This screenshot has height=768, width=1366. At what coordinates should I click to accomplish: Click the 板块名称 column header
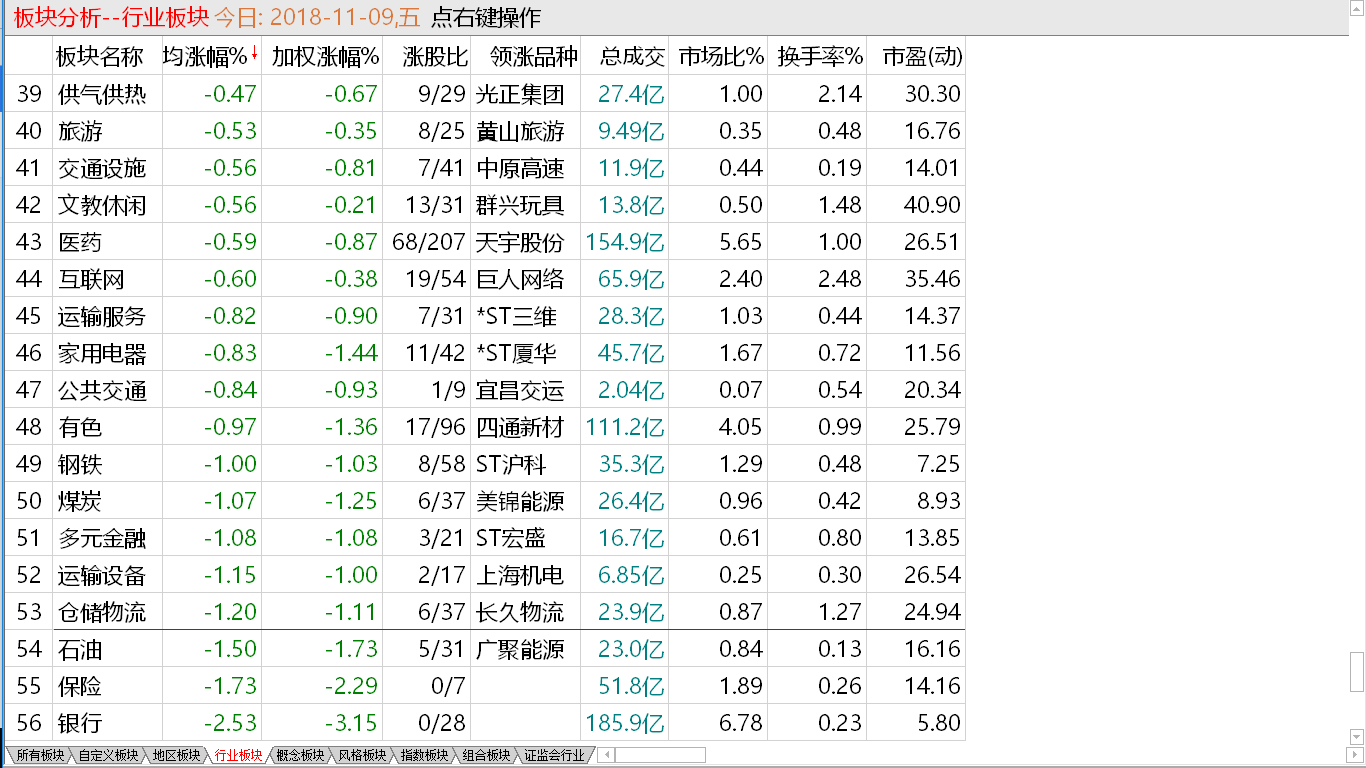pyautogui.click(x=100, y=57)
